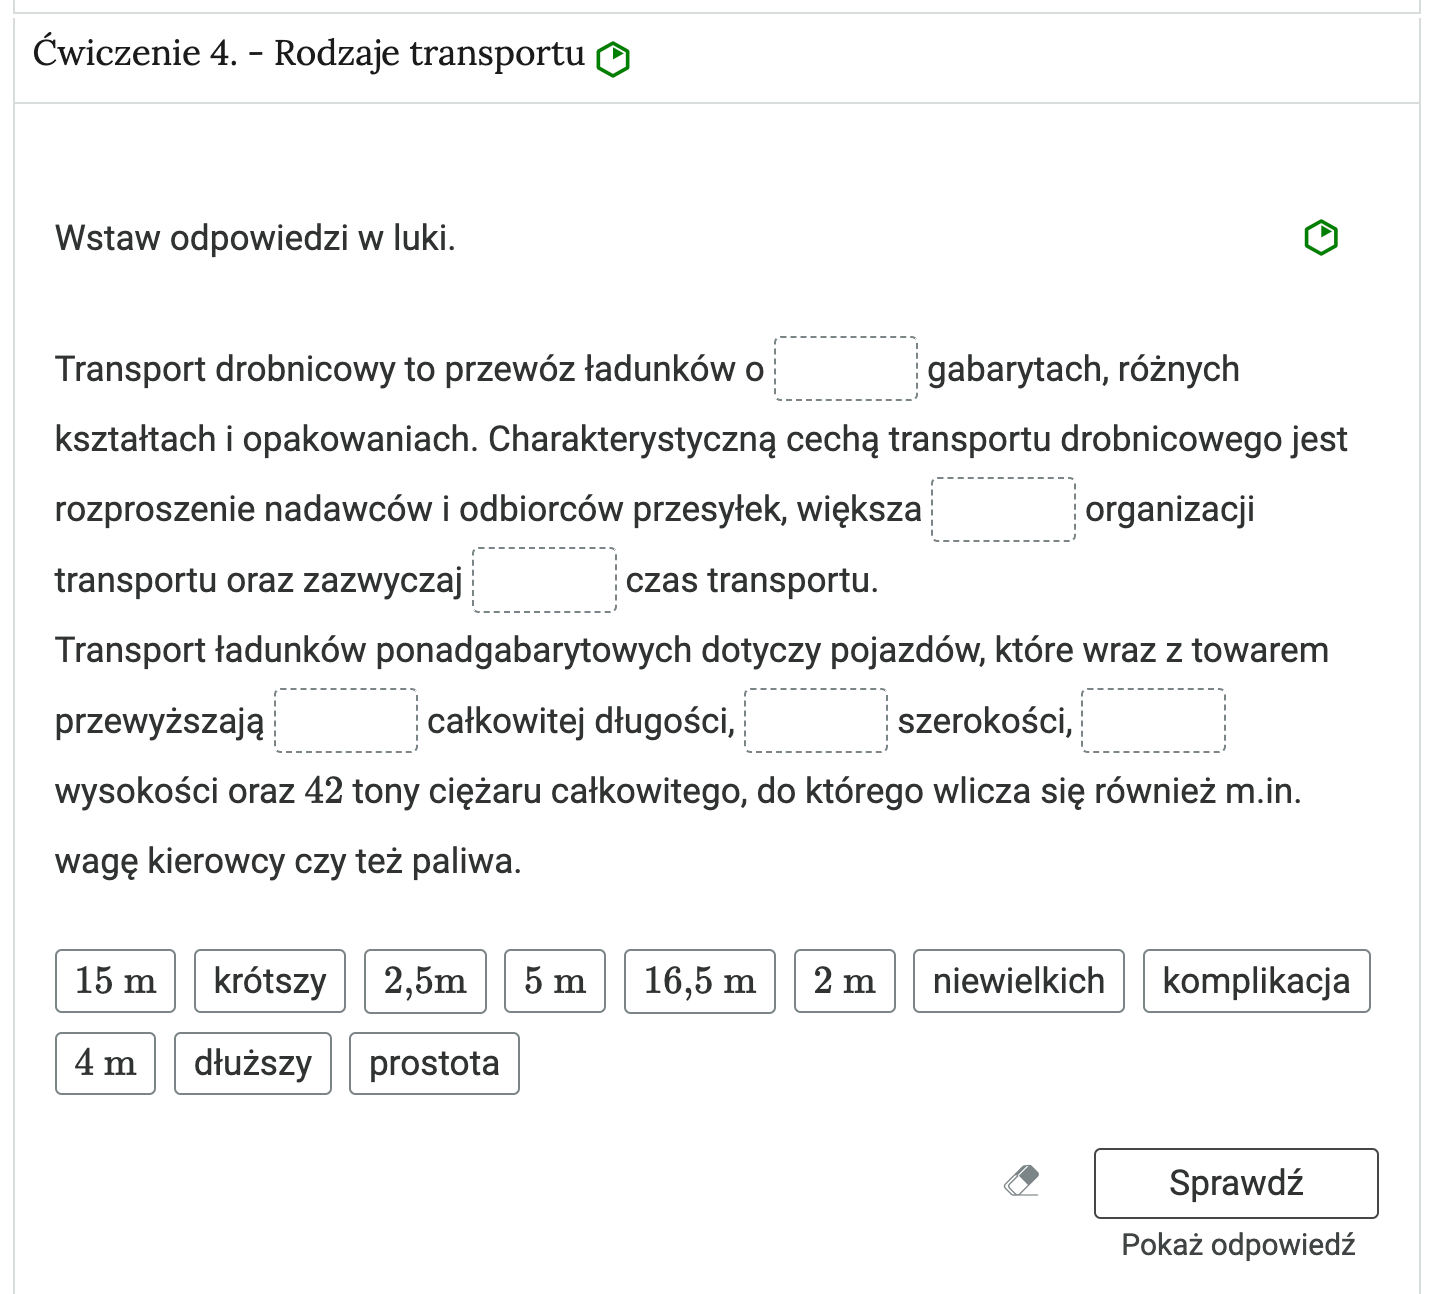This screenshot has height=1294, width=1430.
Task: Click the green hexagon icon near instruction text
Action: pos(1321,235)
